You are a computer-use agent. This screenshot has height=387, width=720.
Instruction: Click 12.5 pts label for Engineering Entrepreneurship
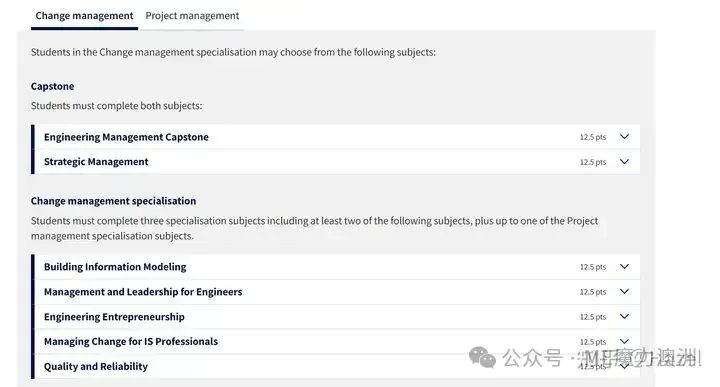(593, 317)
